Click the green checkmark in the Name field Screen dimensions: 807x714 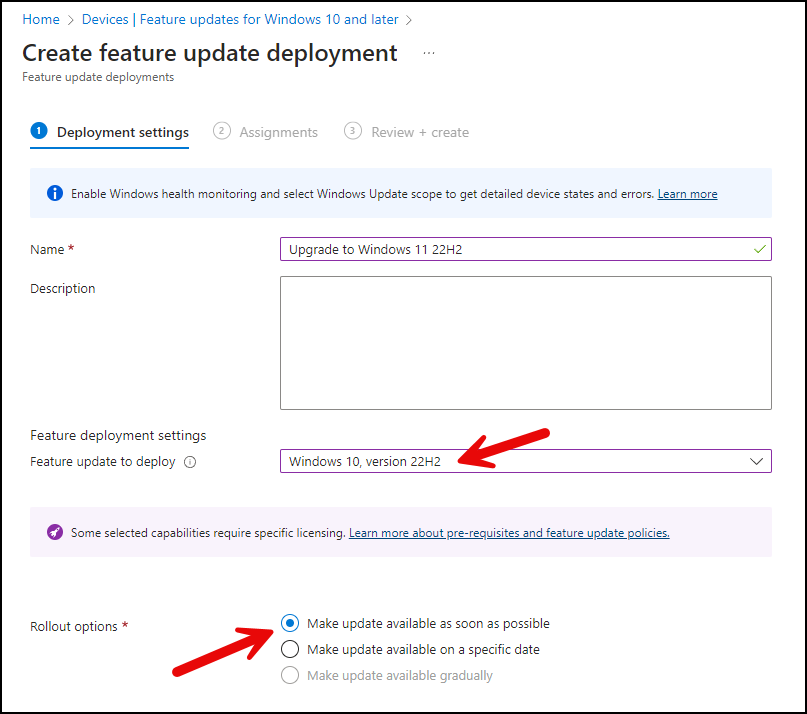point(760,250)
